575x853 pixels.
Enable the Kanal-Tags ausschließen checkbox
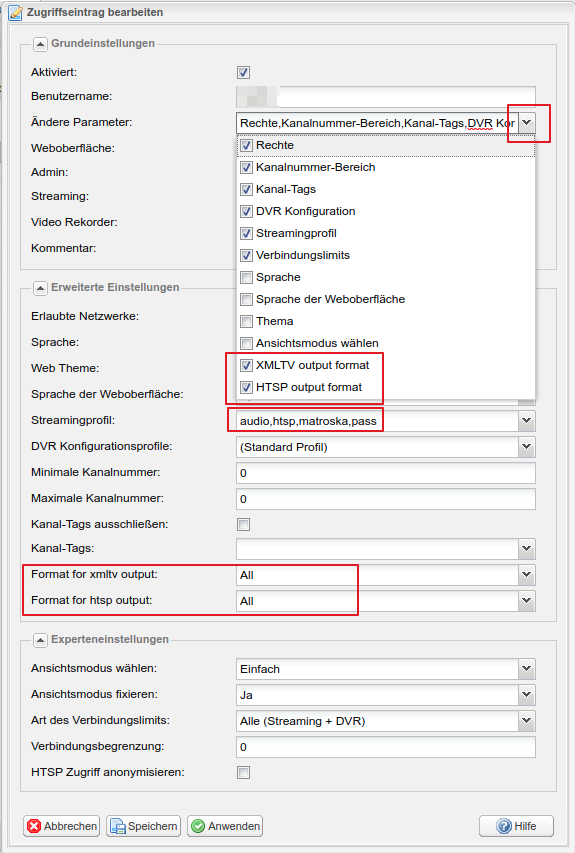pyautogui.click(x=243, y=524)
